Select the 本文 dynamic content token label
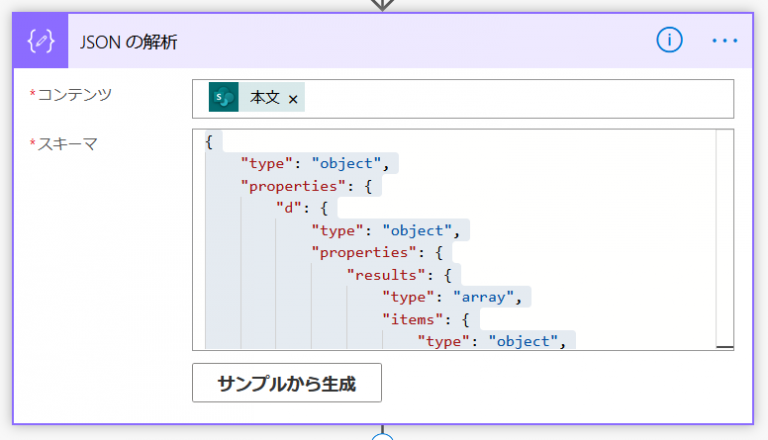The width and height of the screenshot is (768, 440). pyautogui.click(x=265, y=99)
